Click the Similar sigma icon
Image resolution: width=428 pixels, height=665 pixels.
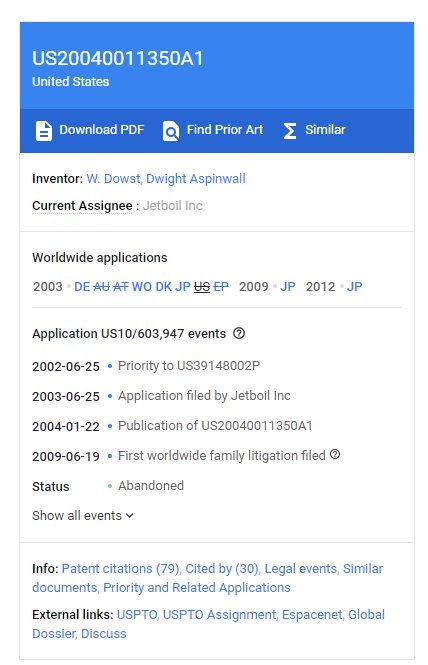(290, 131)
